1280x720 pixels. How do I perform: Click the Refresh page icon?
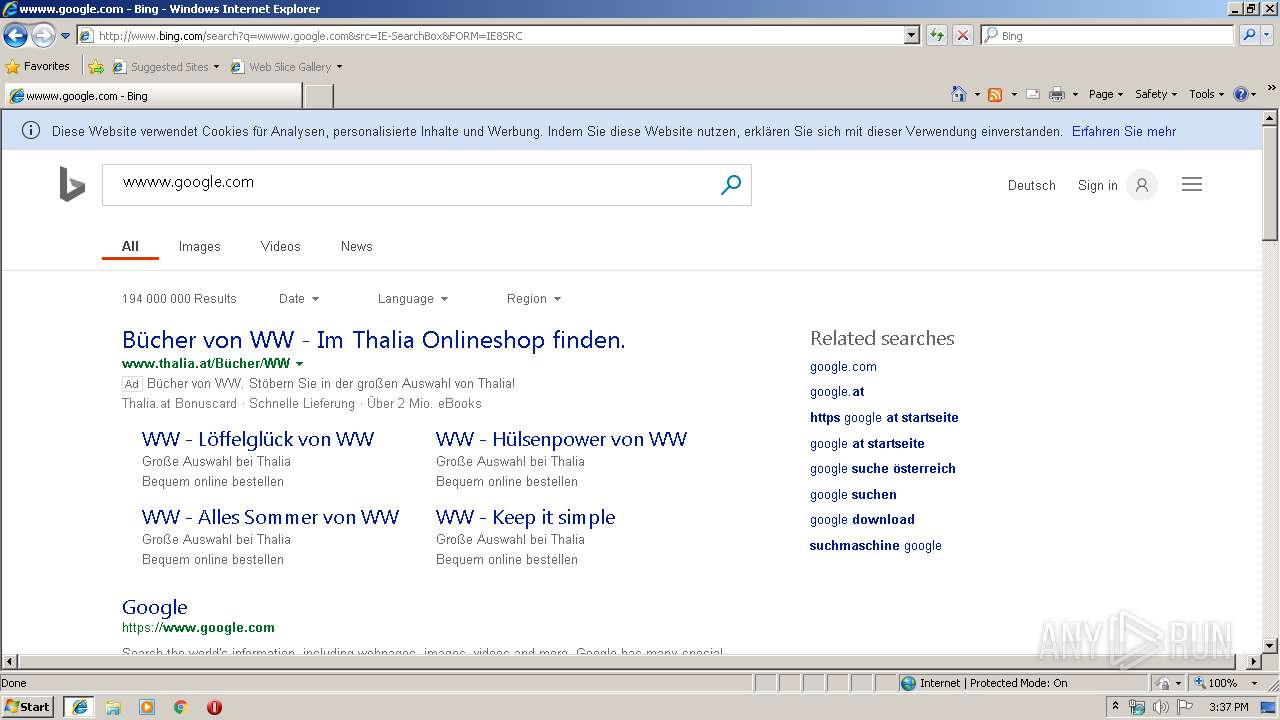point(937,36)
